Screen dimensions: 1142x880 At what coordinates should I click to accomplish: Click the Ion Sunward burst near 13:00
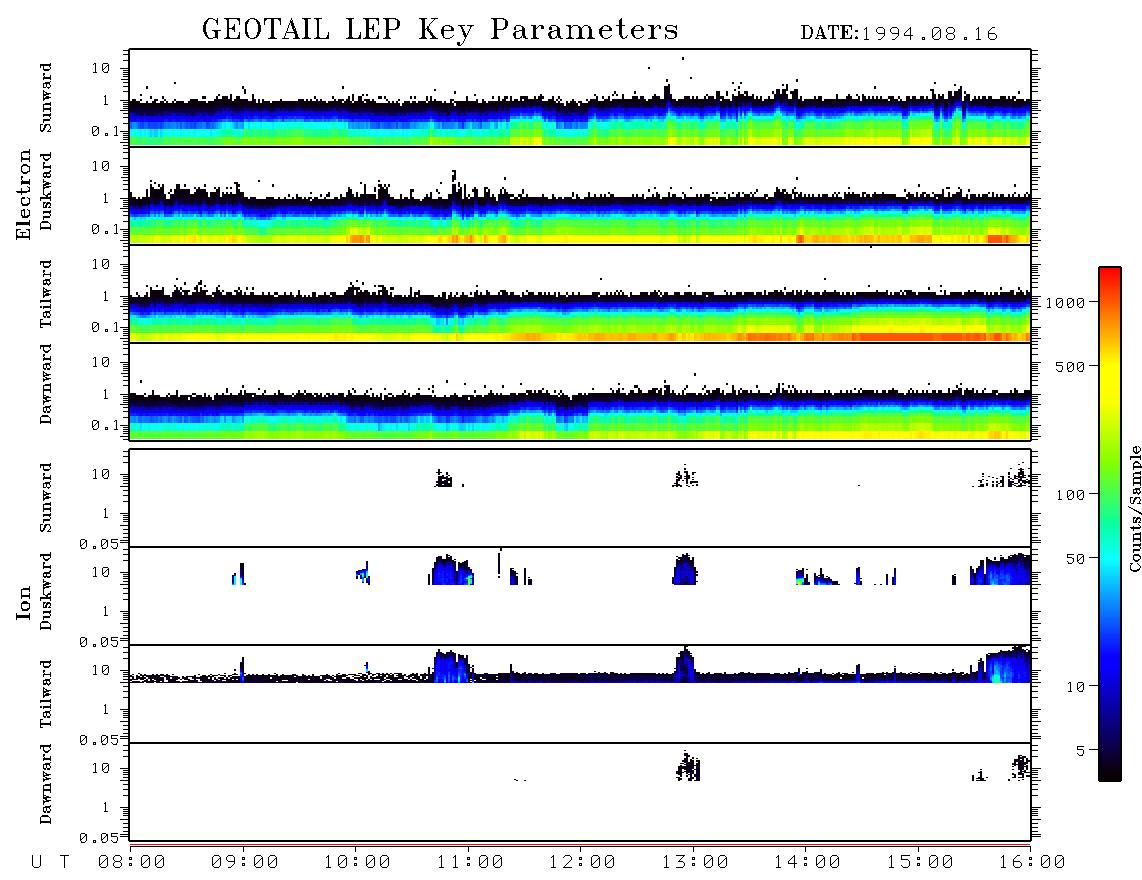[x=685, y=477]
